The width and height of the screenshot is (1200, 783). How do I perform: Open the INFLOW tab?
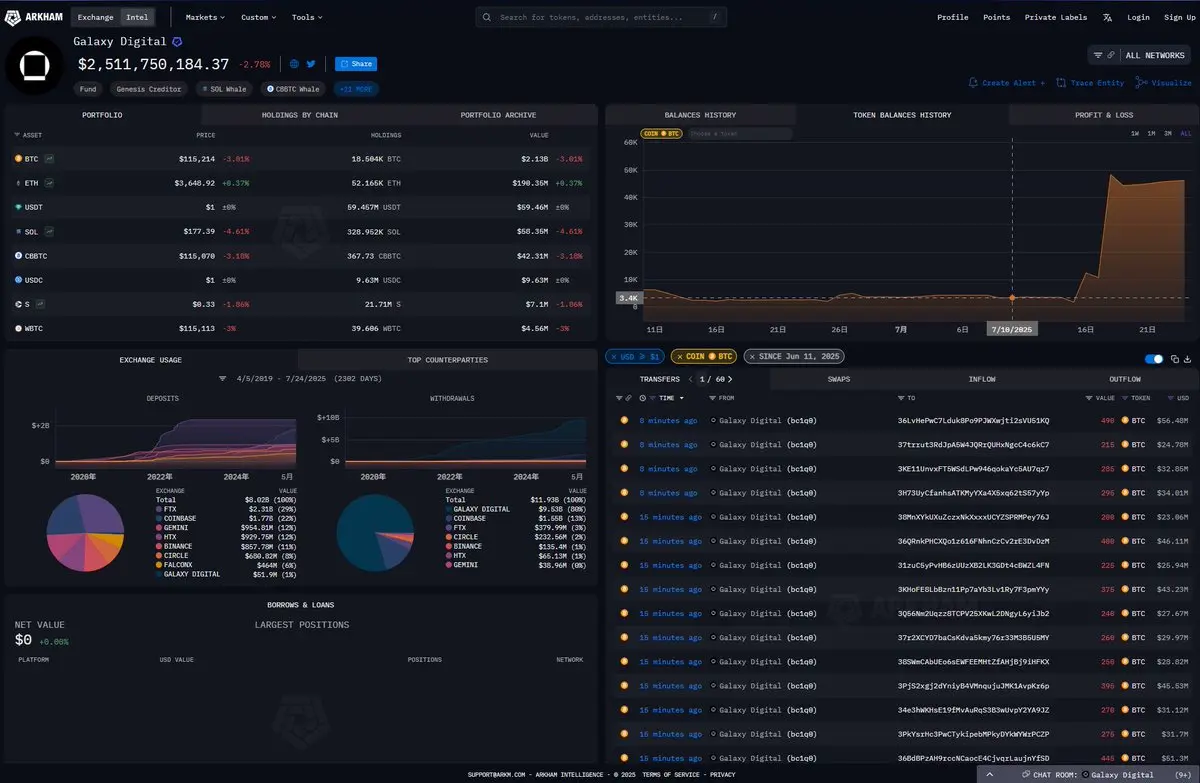[982, 379]
